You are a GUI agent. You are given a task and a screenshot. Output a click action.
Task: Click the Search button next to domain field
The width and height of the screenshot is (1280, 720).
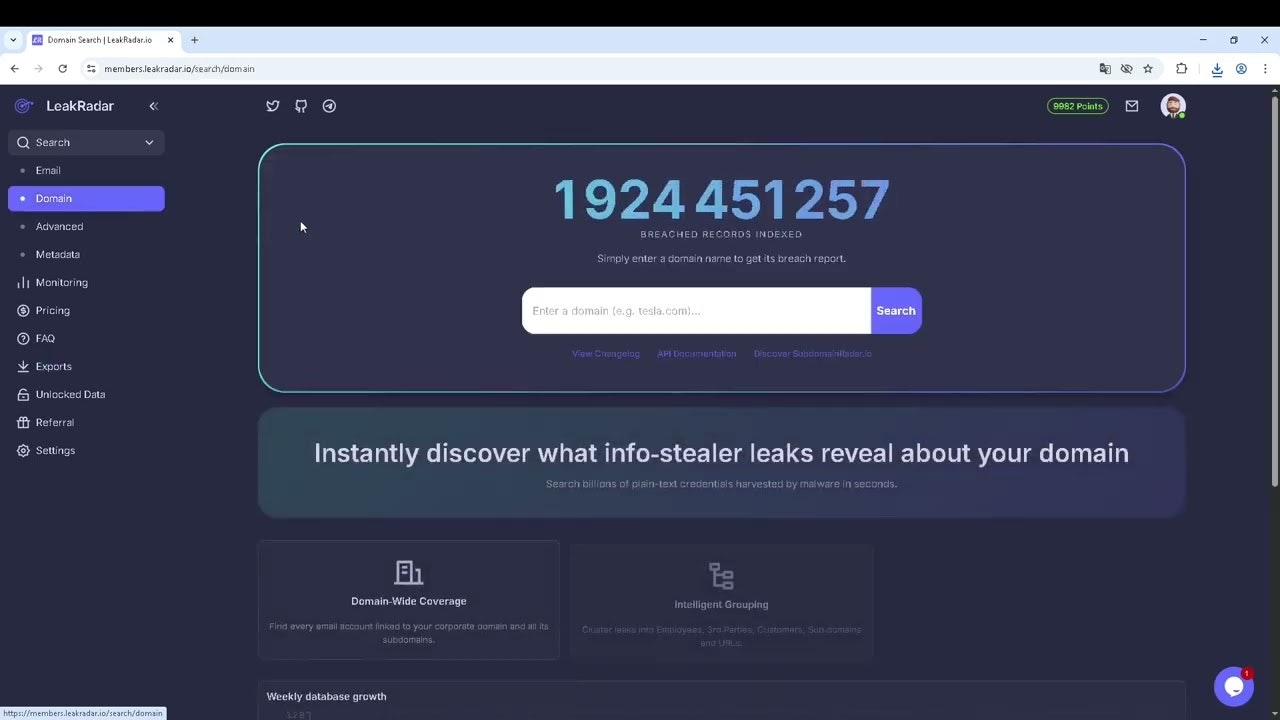pyautogui.click(x=895, y=310)
